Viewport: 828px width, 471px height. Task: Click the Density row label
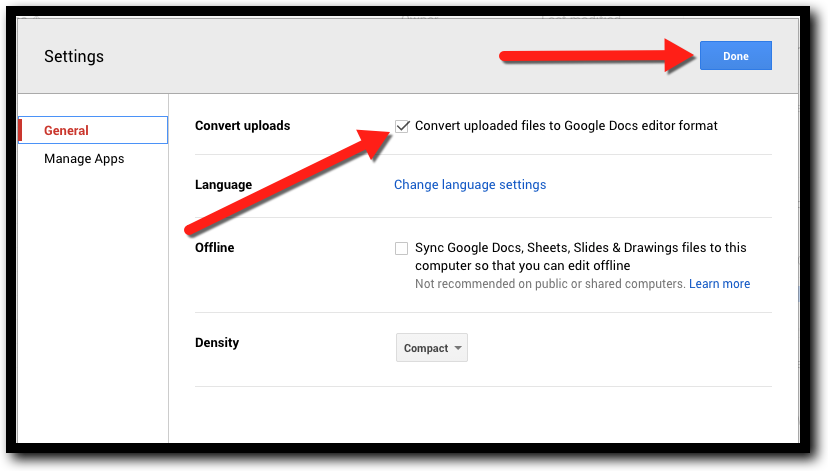tap(217, 343)
